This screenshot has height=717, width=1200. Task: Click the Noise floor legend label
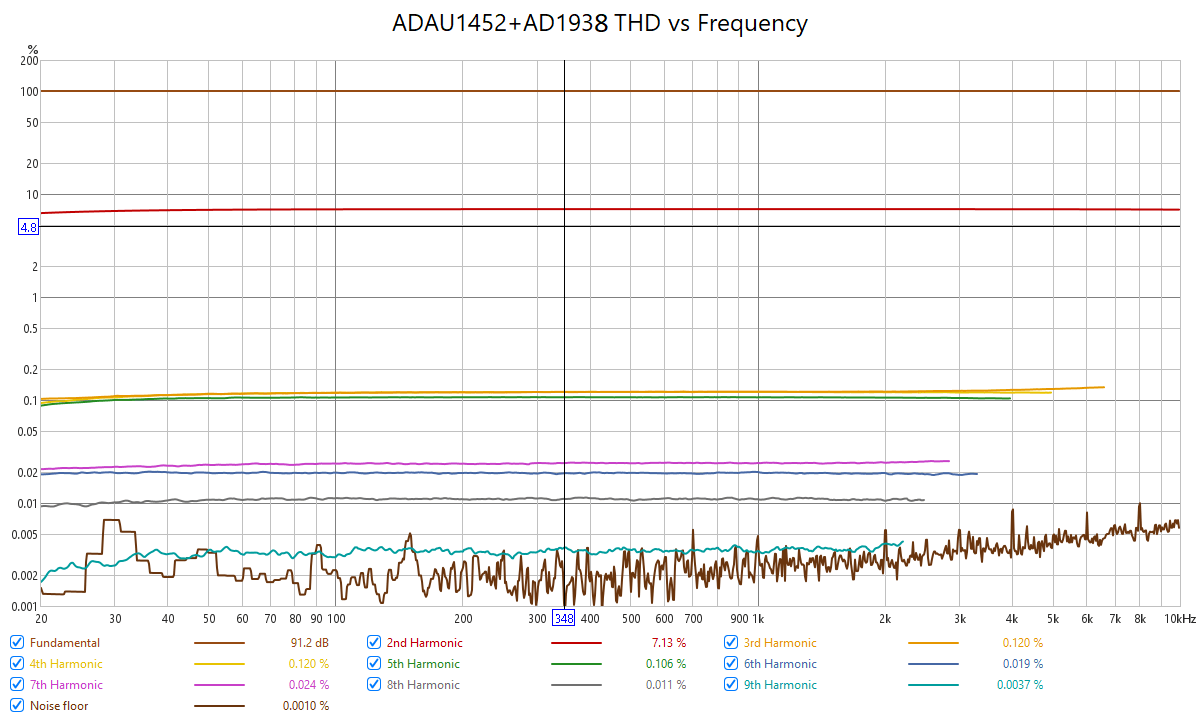[x=59, y=706]
